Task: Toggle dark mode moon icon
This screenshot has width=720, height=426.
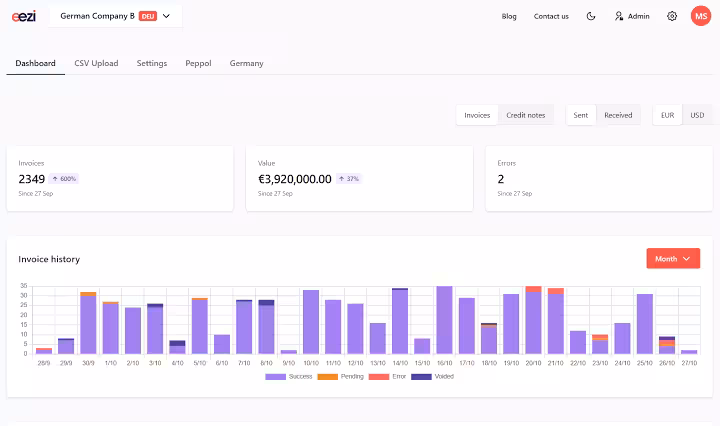Action: (591, 16)
